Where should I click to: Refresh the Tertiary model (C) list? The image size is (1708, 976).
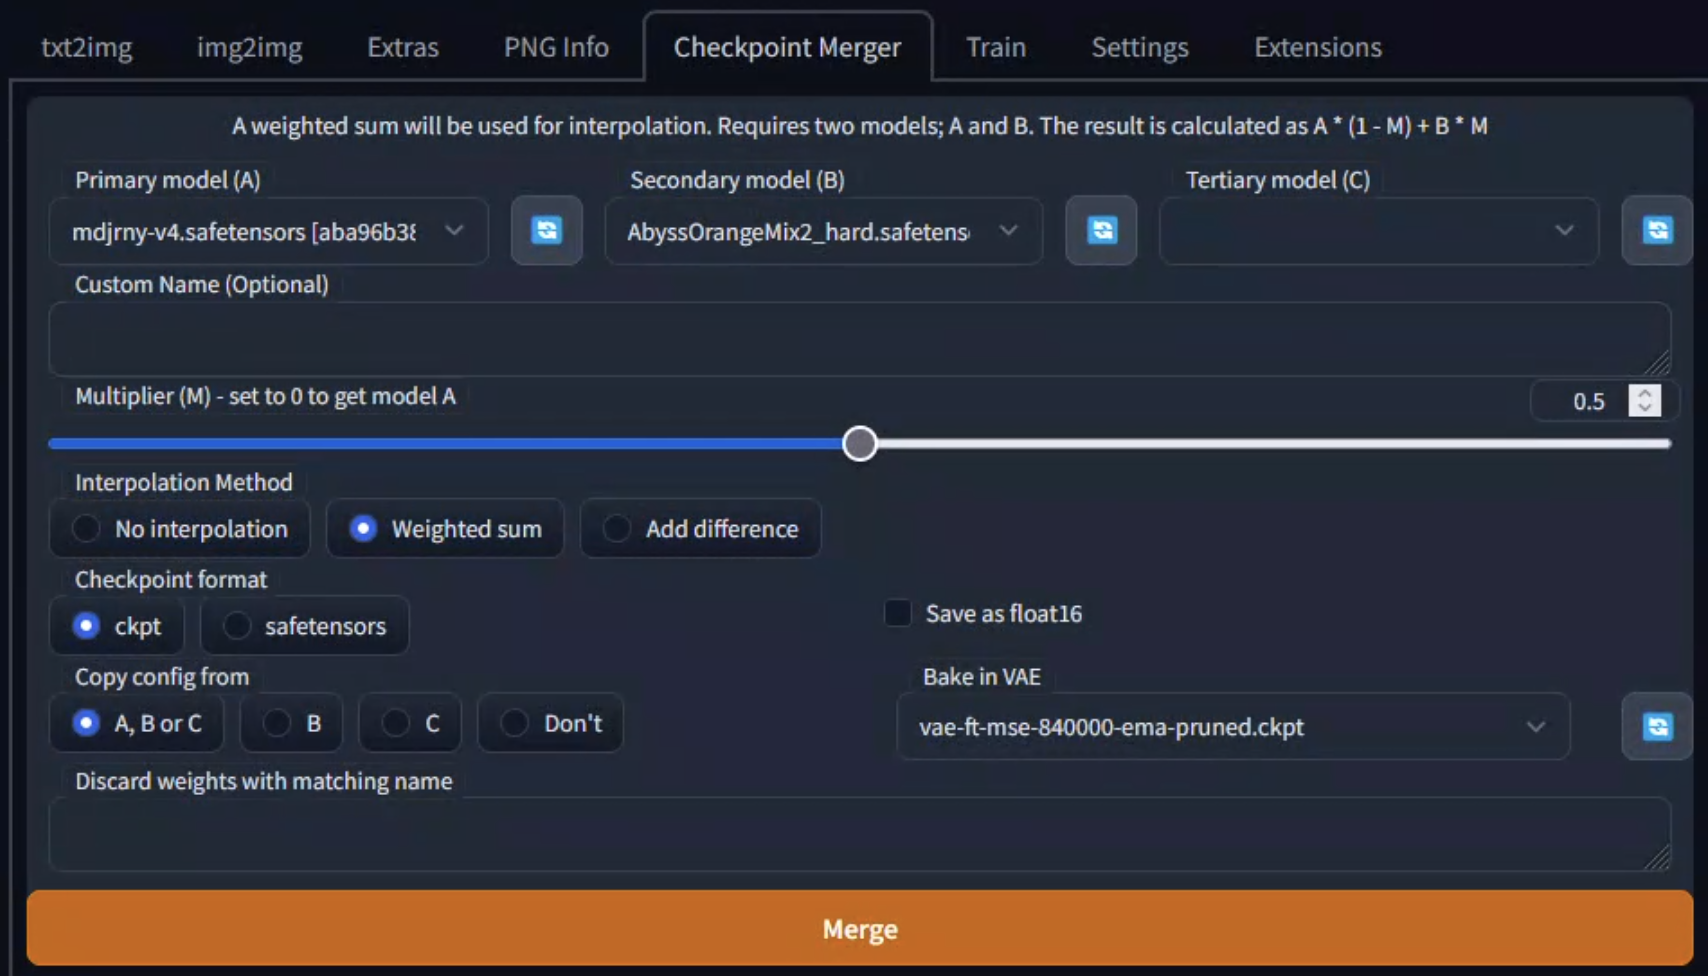1656,231
